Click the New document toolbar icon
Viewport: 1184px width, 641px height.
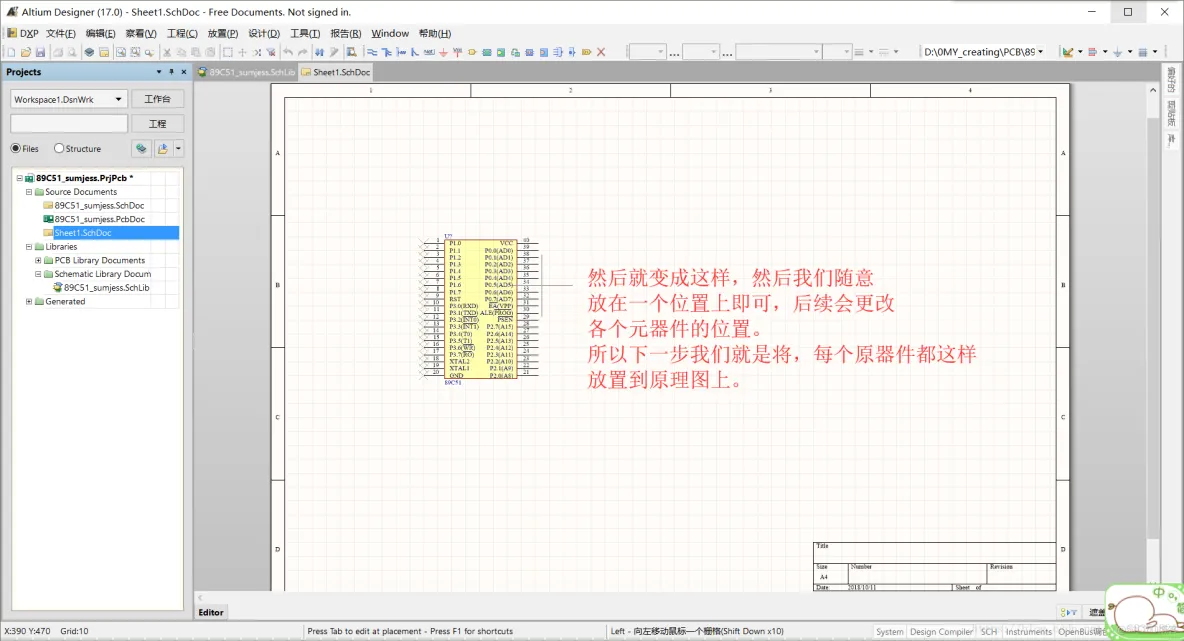(x=11, y=52)
